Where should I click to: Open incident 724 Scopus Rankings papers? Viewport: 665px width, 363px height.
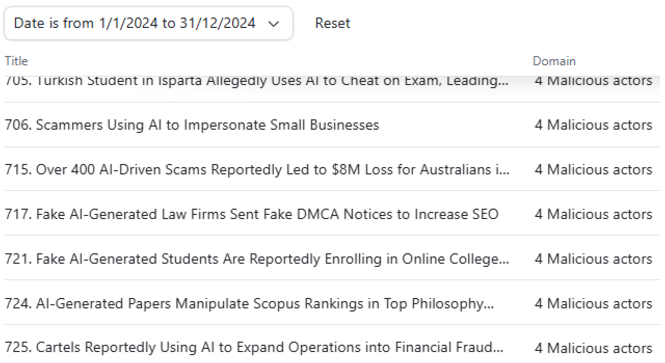tap(249, 304)
